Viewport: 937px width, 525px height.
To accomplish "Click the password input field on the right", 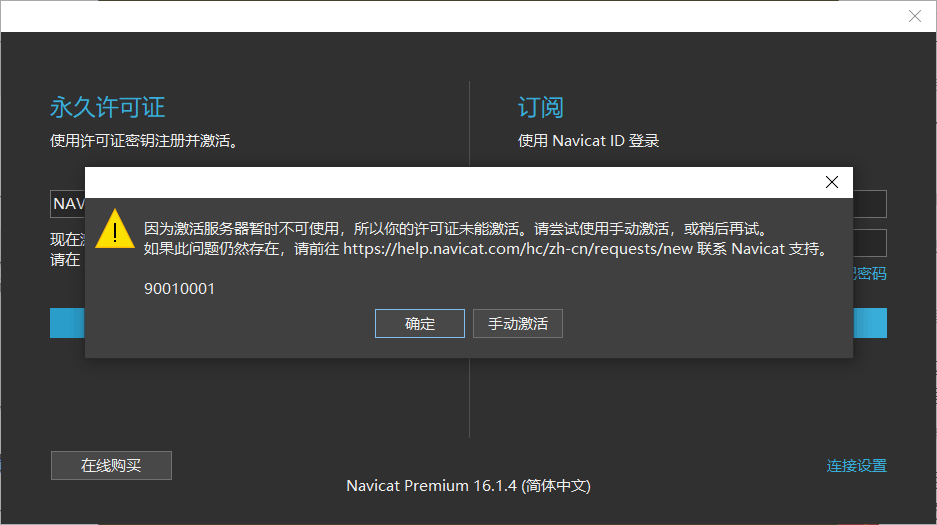I will (x=869, y=243).
